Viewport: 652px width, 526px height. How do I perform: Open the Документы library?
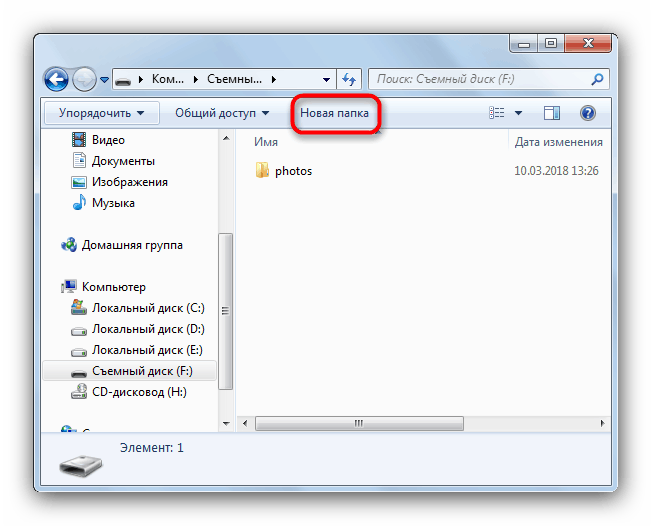pos(123,161)
